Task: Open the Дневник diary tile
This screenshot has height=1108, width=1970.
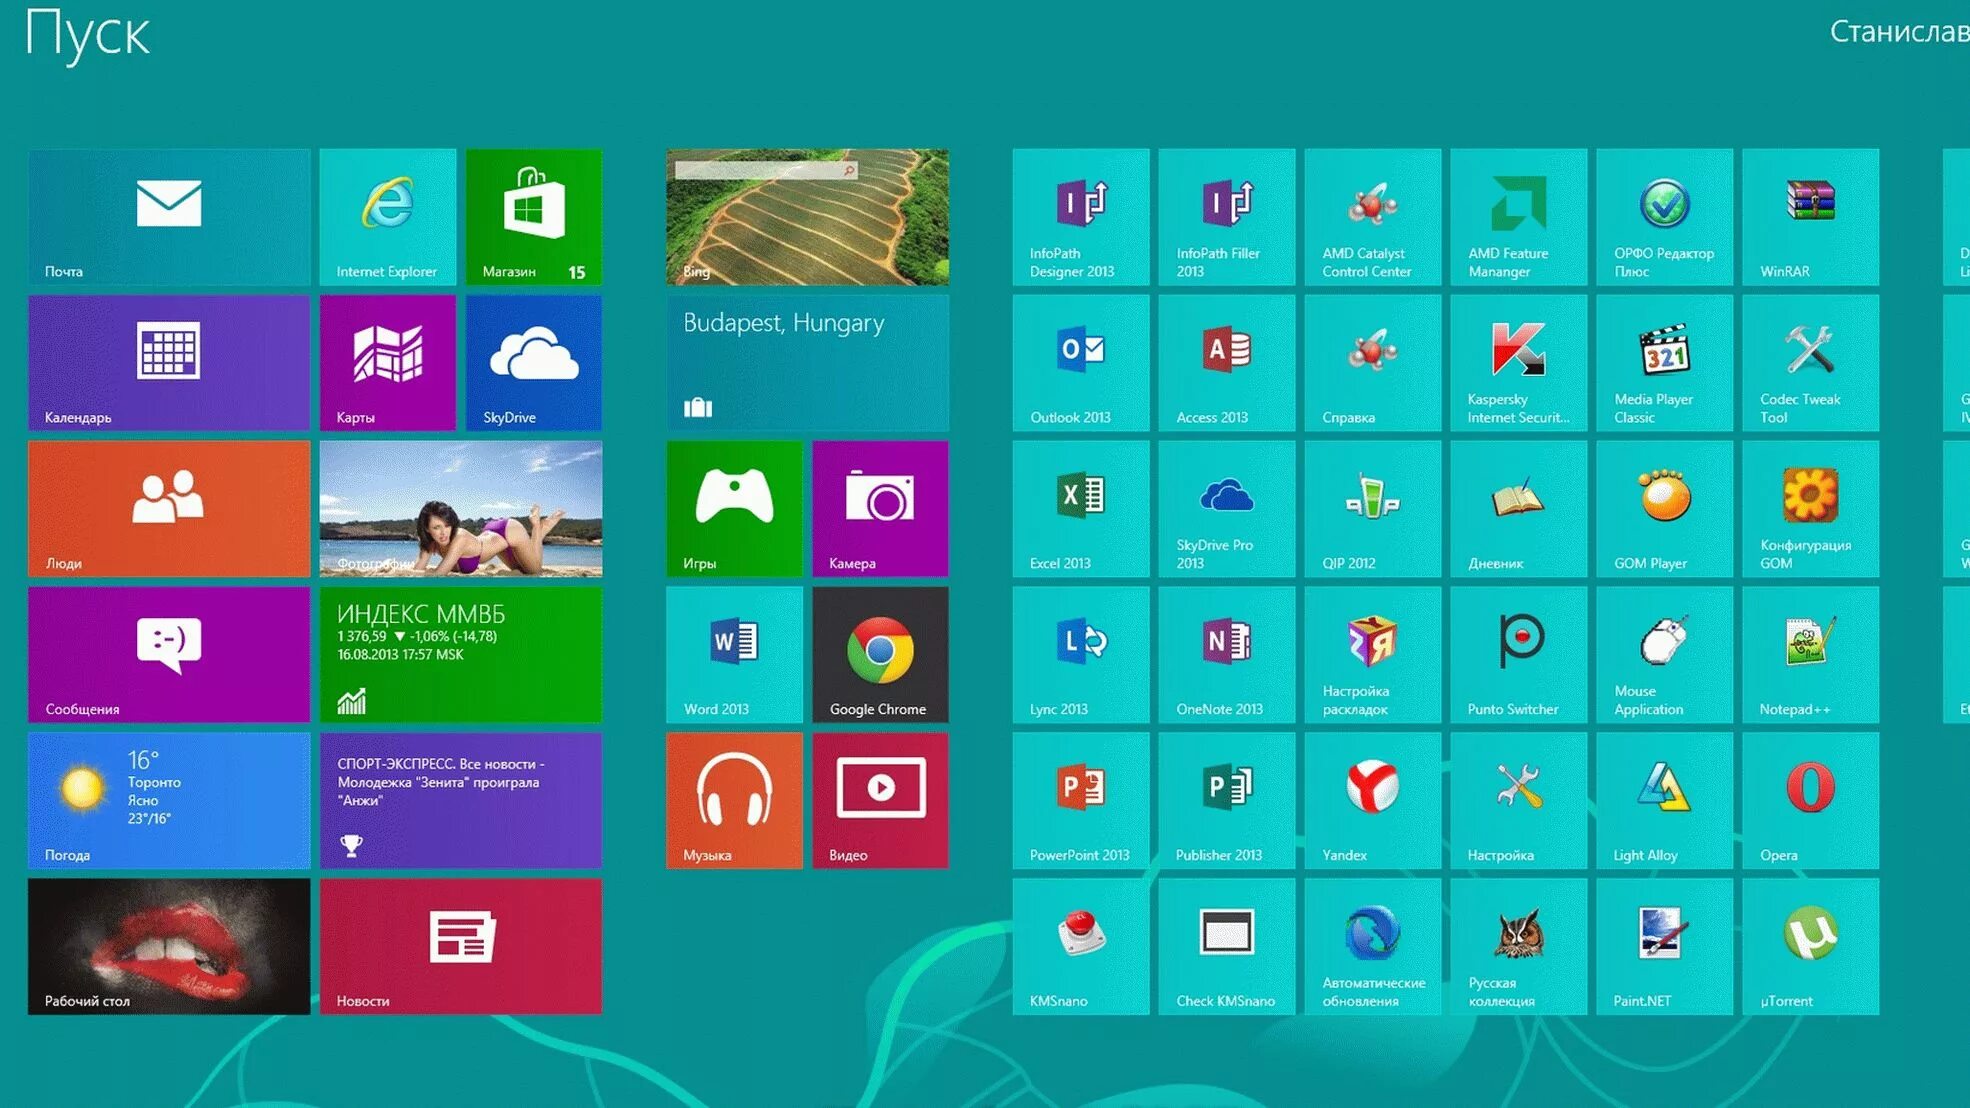Action: [1519, 509]
